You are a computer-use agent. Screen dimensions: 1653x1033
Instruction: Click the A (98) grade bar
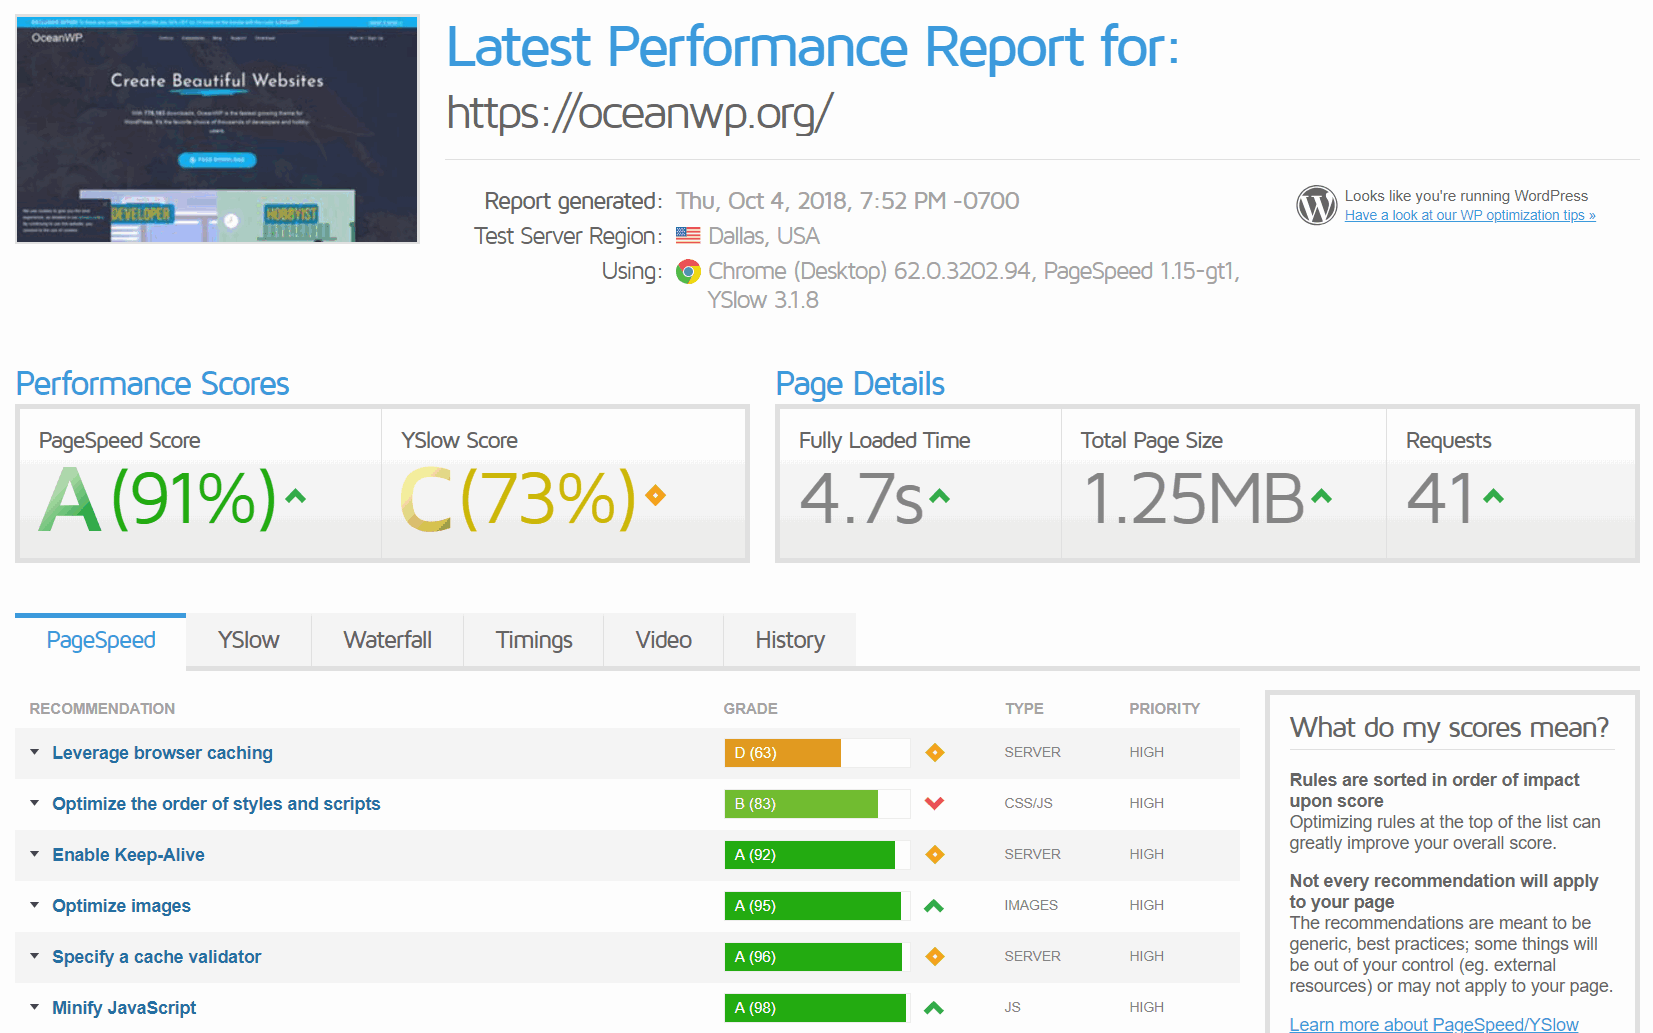coord(817,1008)
